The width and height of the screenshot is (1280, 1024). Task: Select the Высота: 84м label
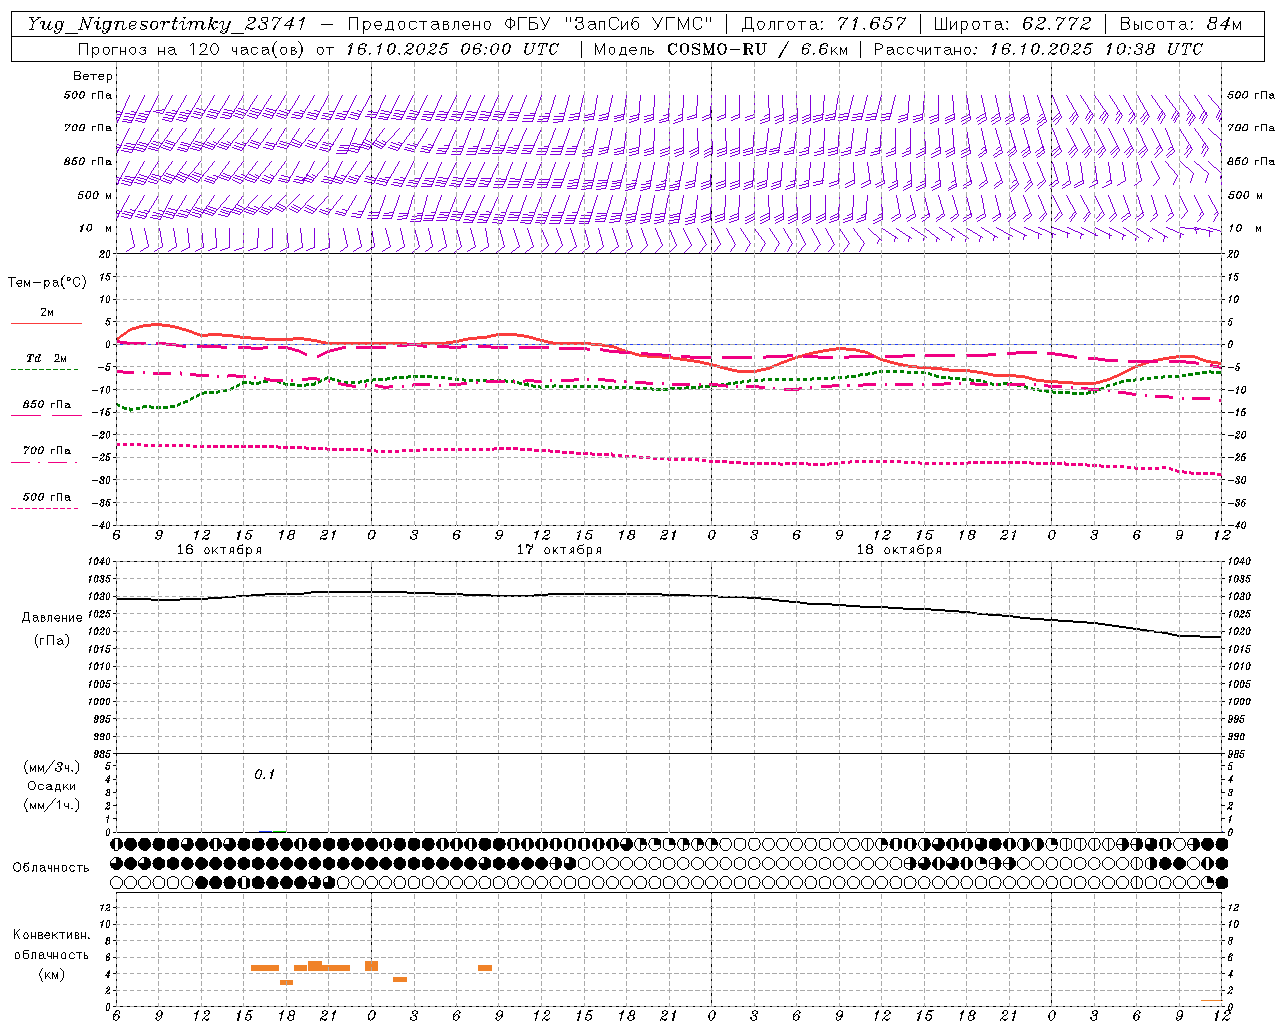click(1180, 24)
